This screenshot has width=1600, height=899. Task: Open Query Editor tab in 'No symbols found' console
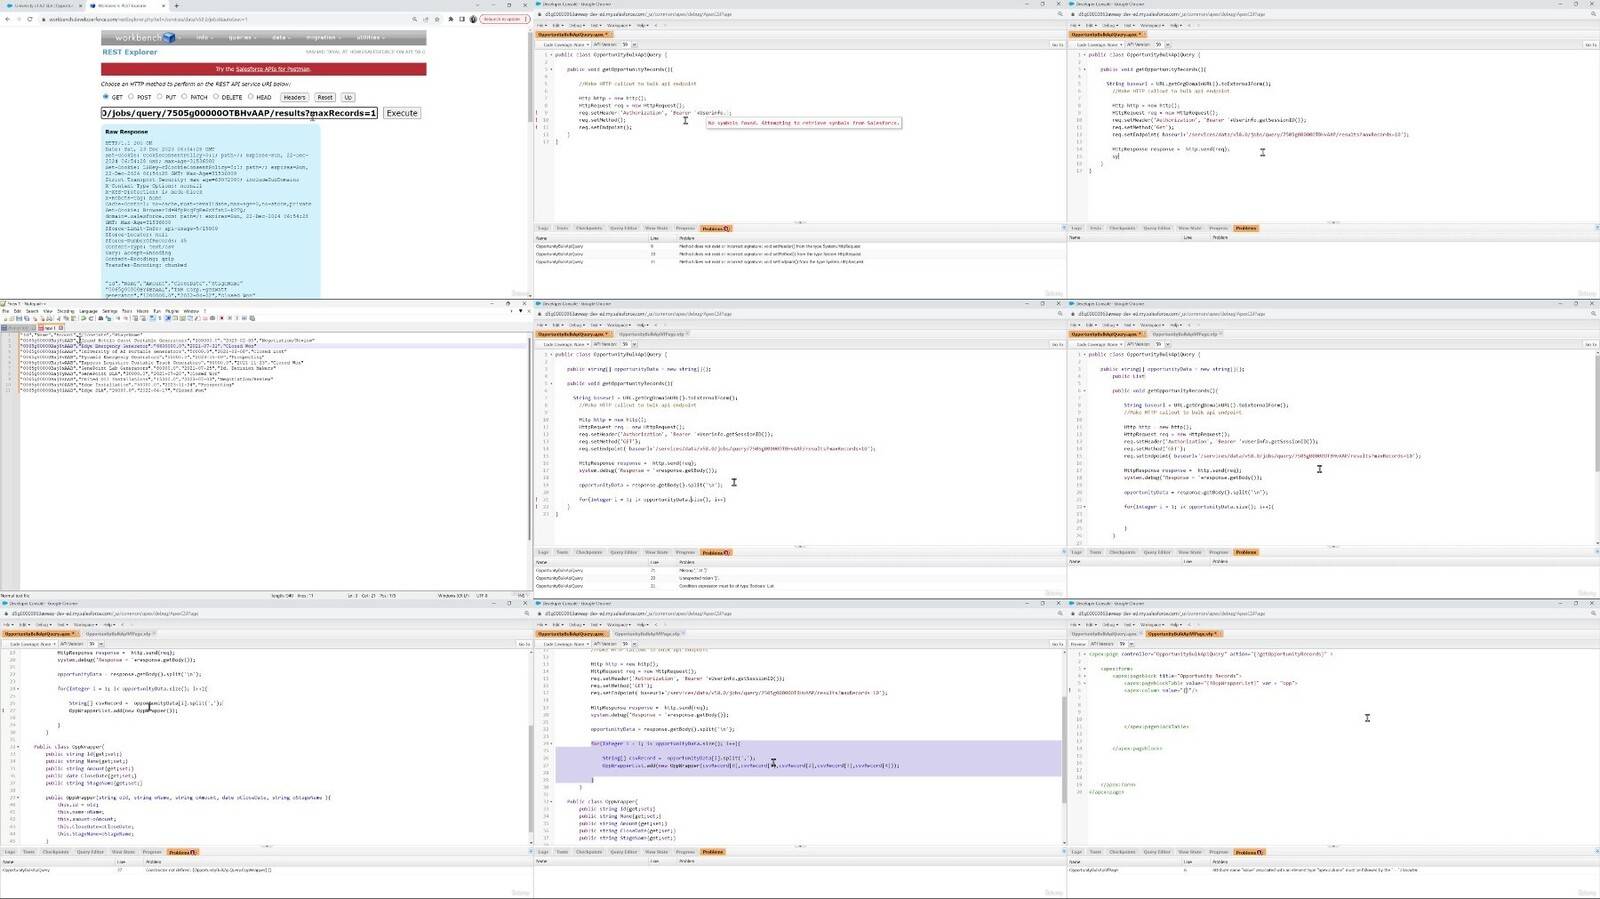tap(623, 228)
